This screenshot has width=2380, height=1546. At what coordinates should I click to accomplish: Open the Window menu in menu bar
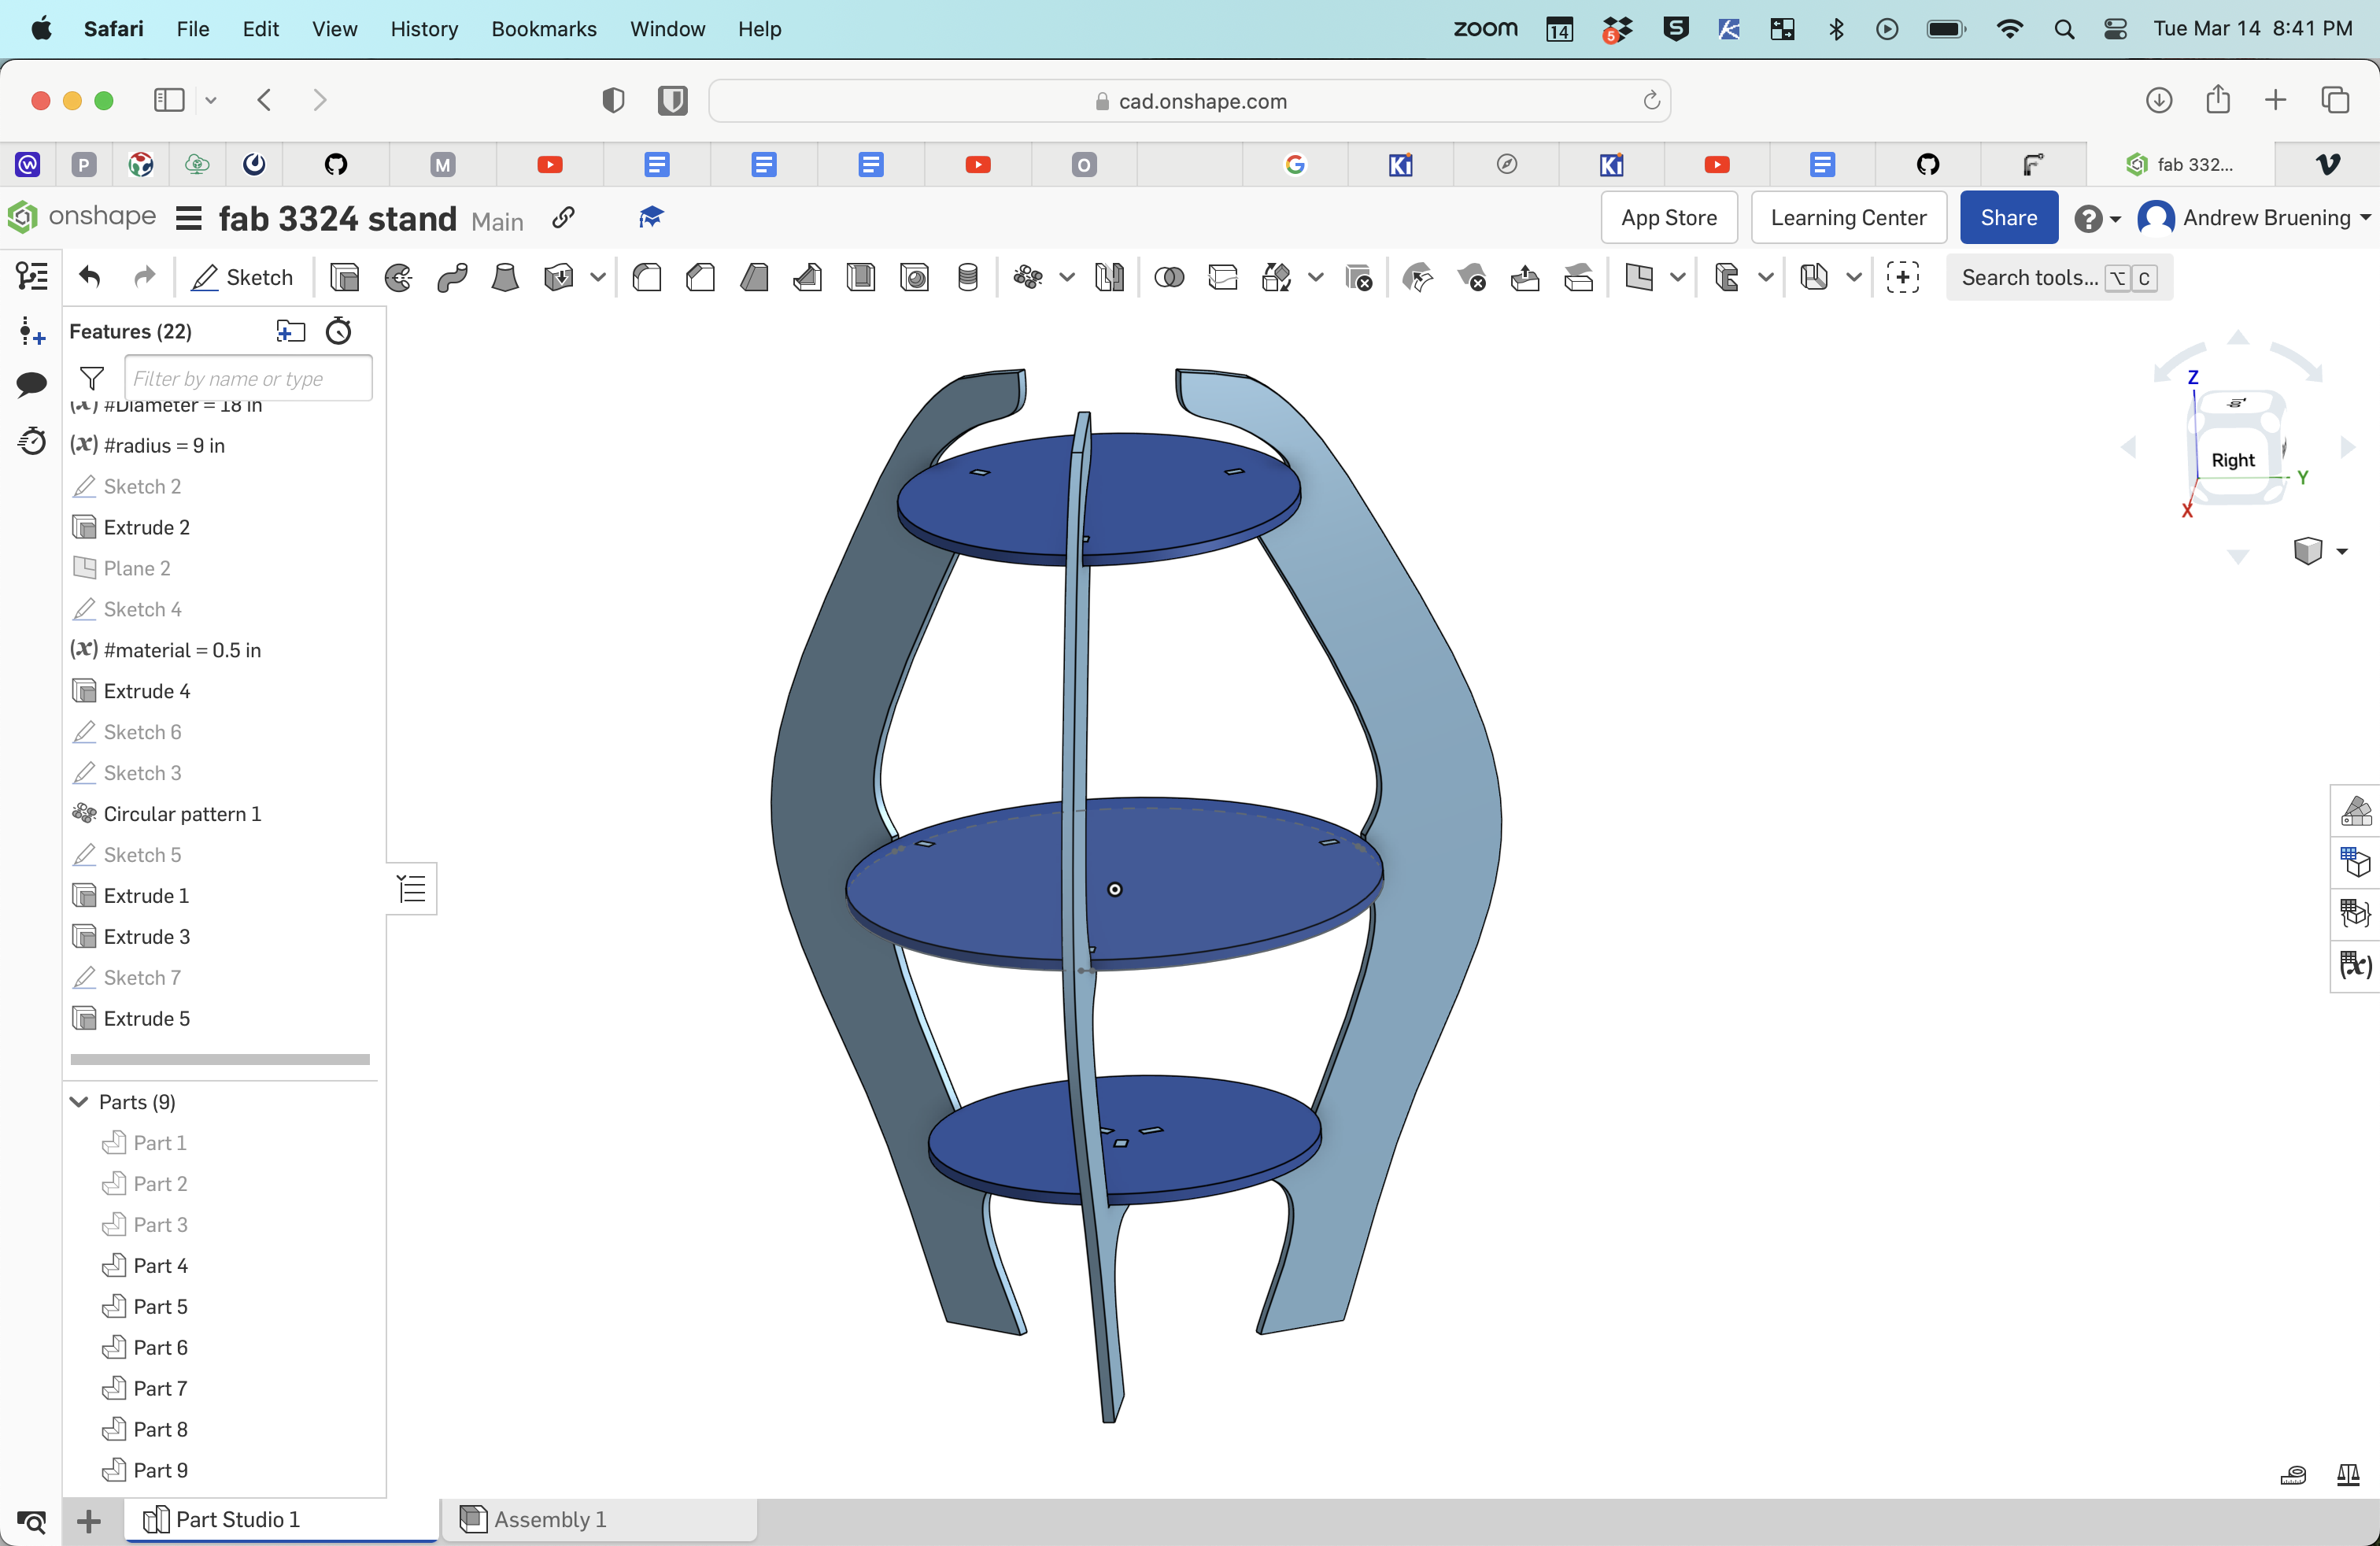click(x=667, y=29)
